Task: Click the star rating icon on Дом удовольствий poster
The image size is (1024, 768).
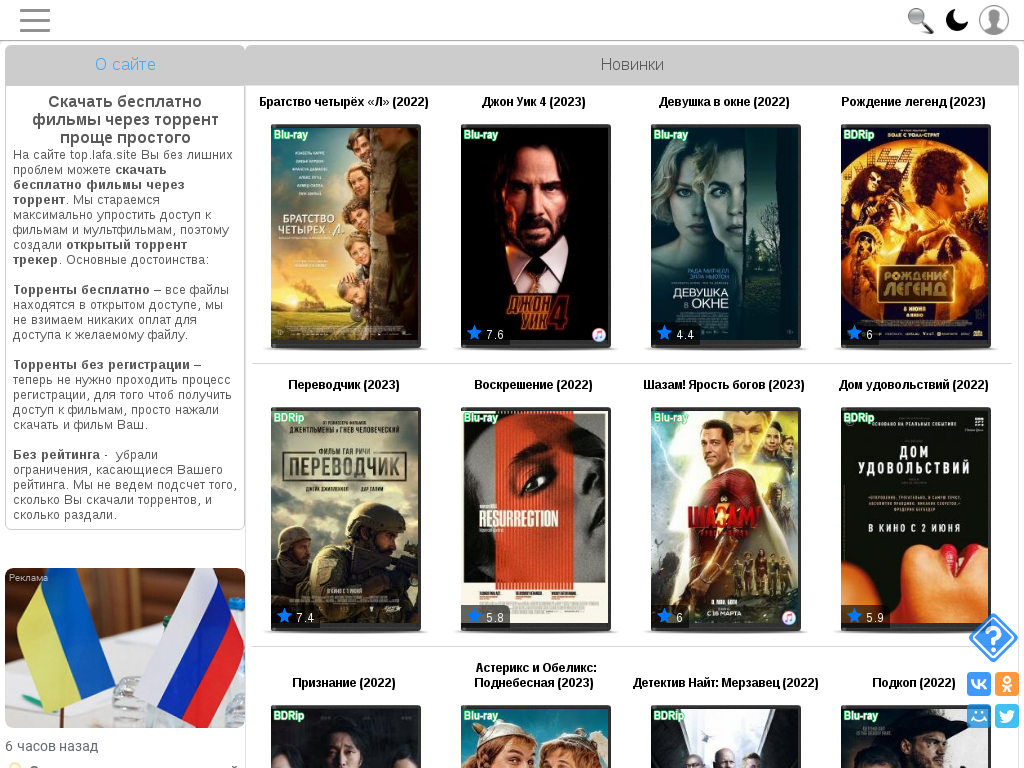Action: tap(854, 616)
